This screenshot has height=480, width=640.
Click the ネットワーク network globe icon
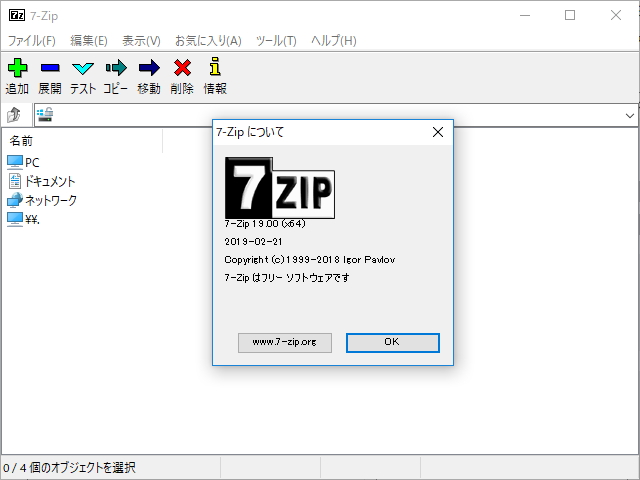tap(15, 200)
